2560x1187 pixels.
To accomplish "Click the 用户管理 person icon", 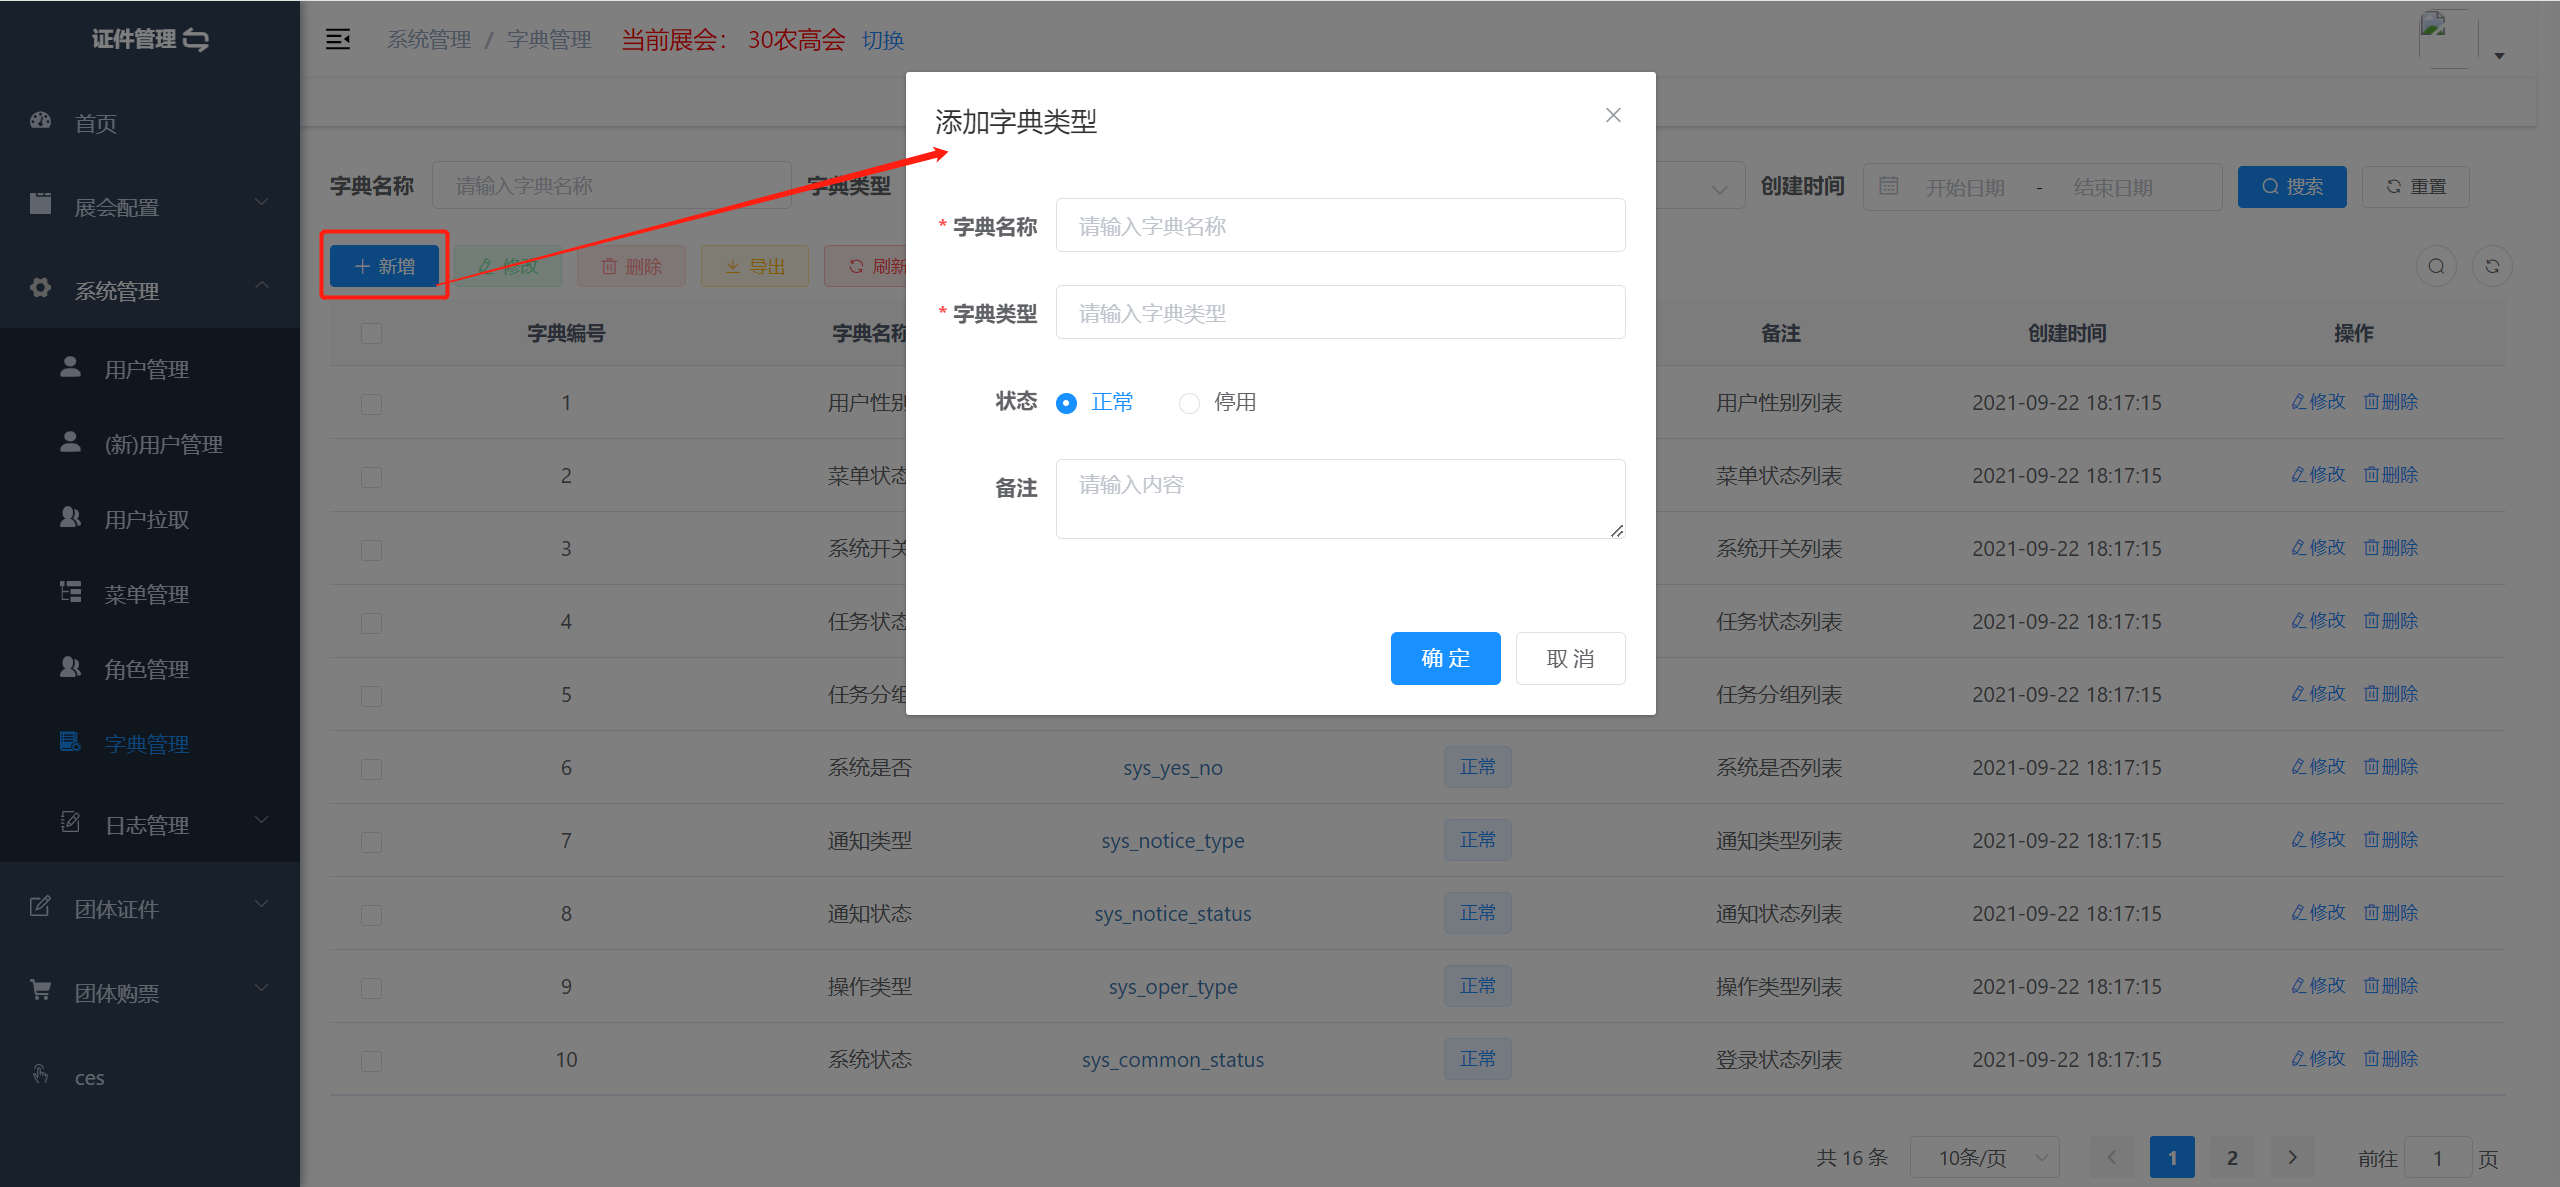I will [70, 367].
